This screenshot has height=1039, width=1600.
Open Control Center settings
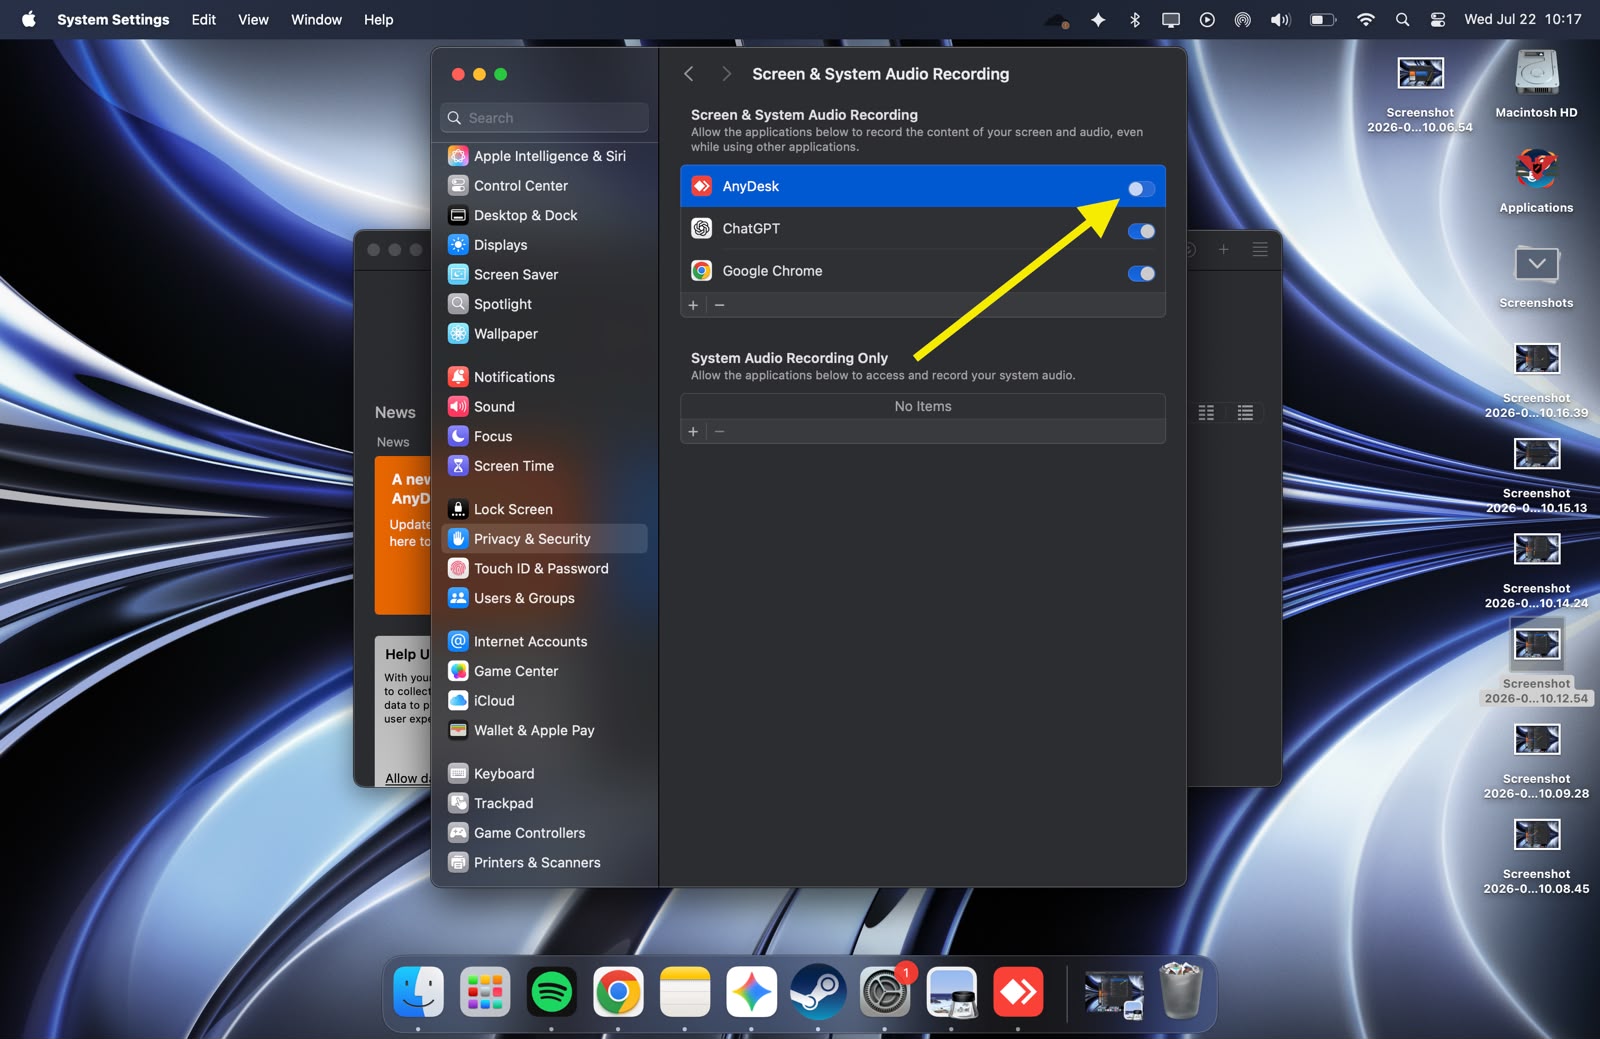(544, 186)
